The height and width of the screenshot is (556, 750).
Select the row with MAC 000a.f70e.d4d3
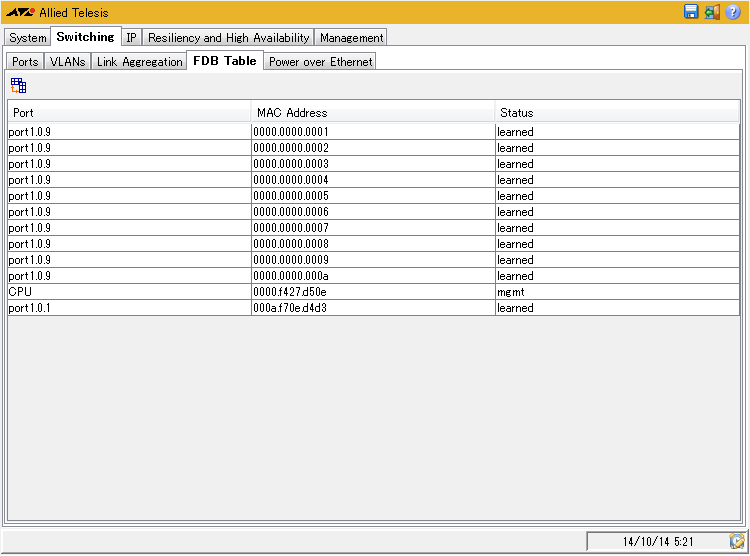pos(372,308)
